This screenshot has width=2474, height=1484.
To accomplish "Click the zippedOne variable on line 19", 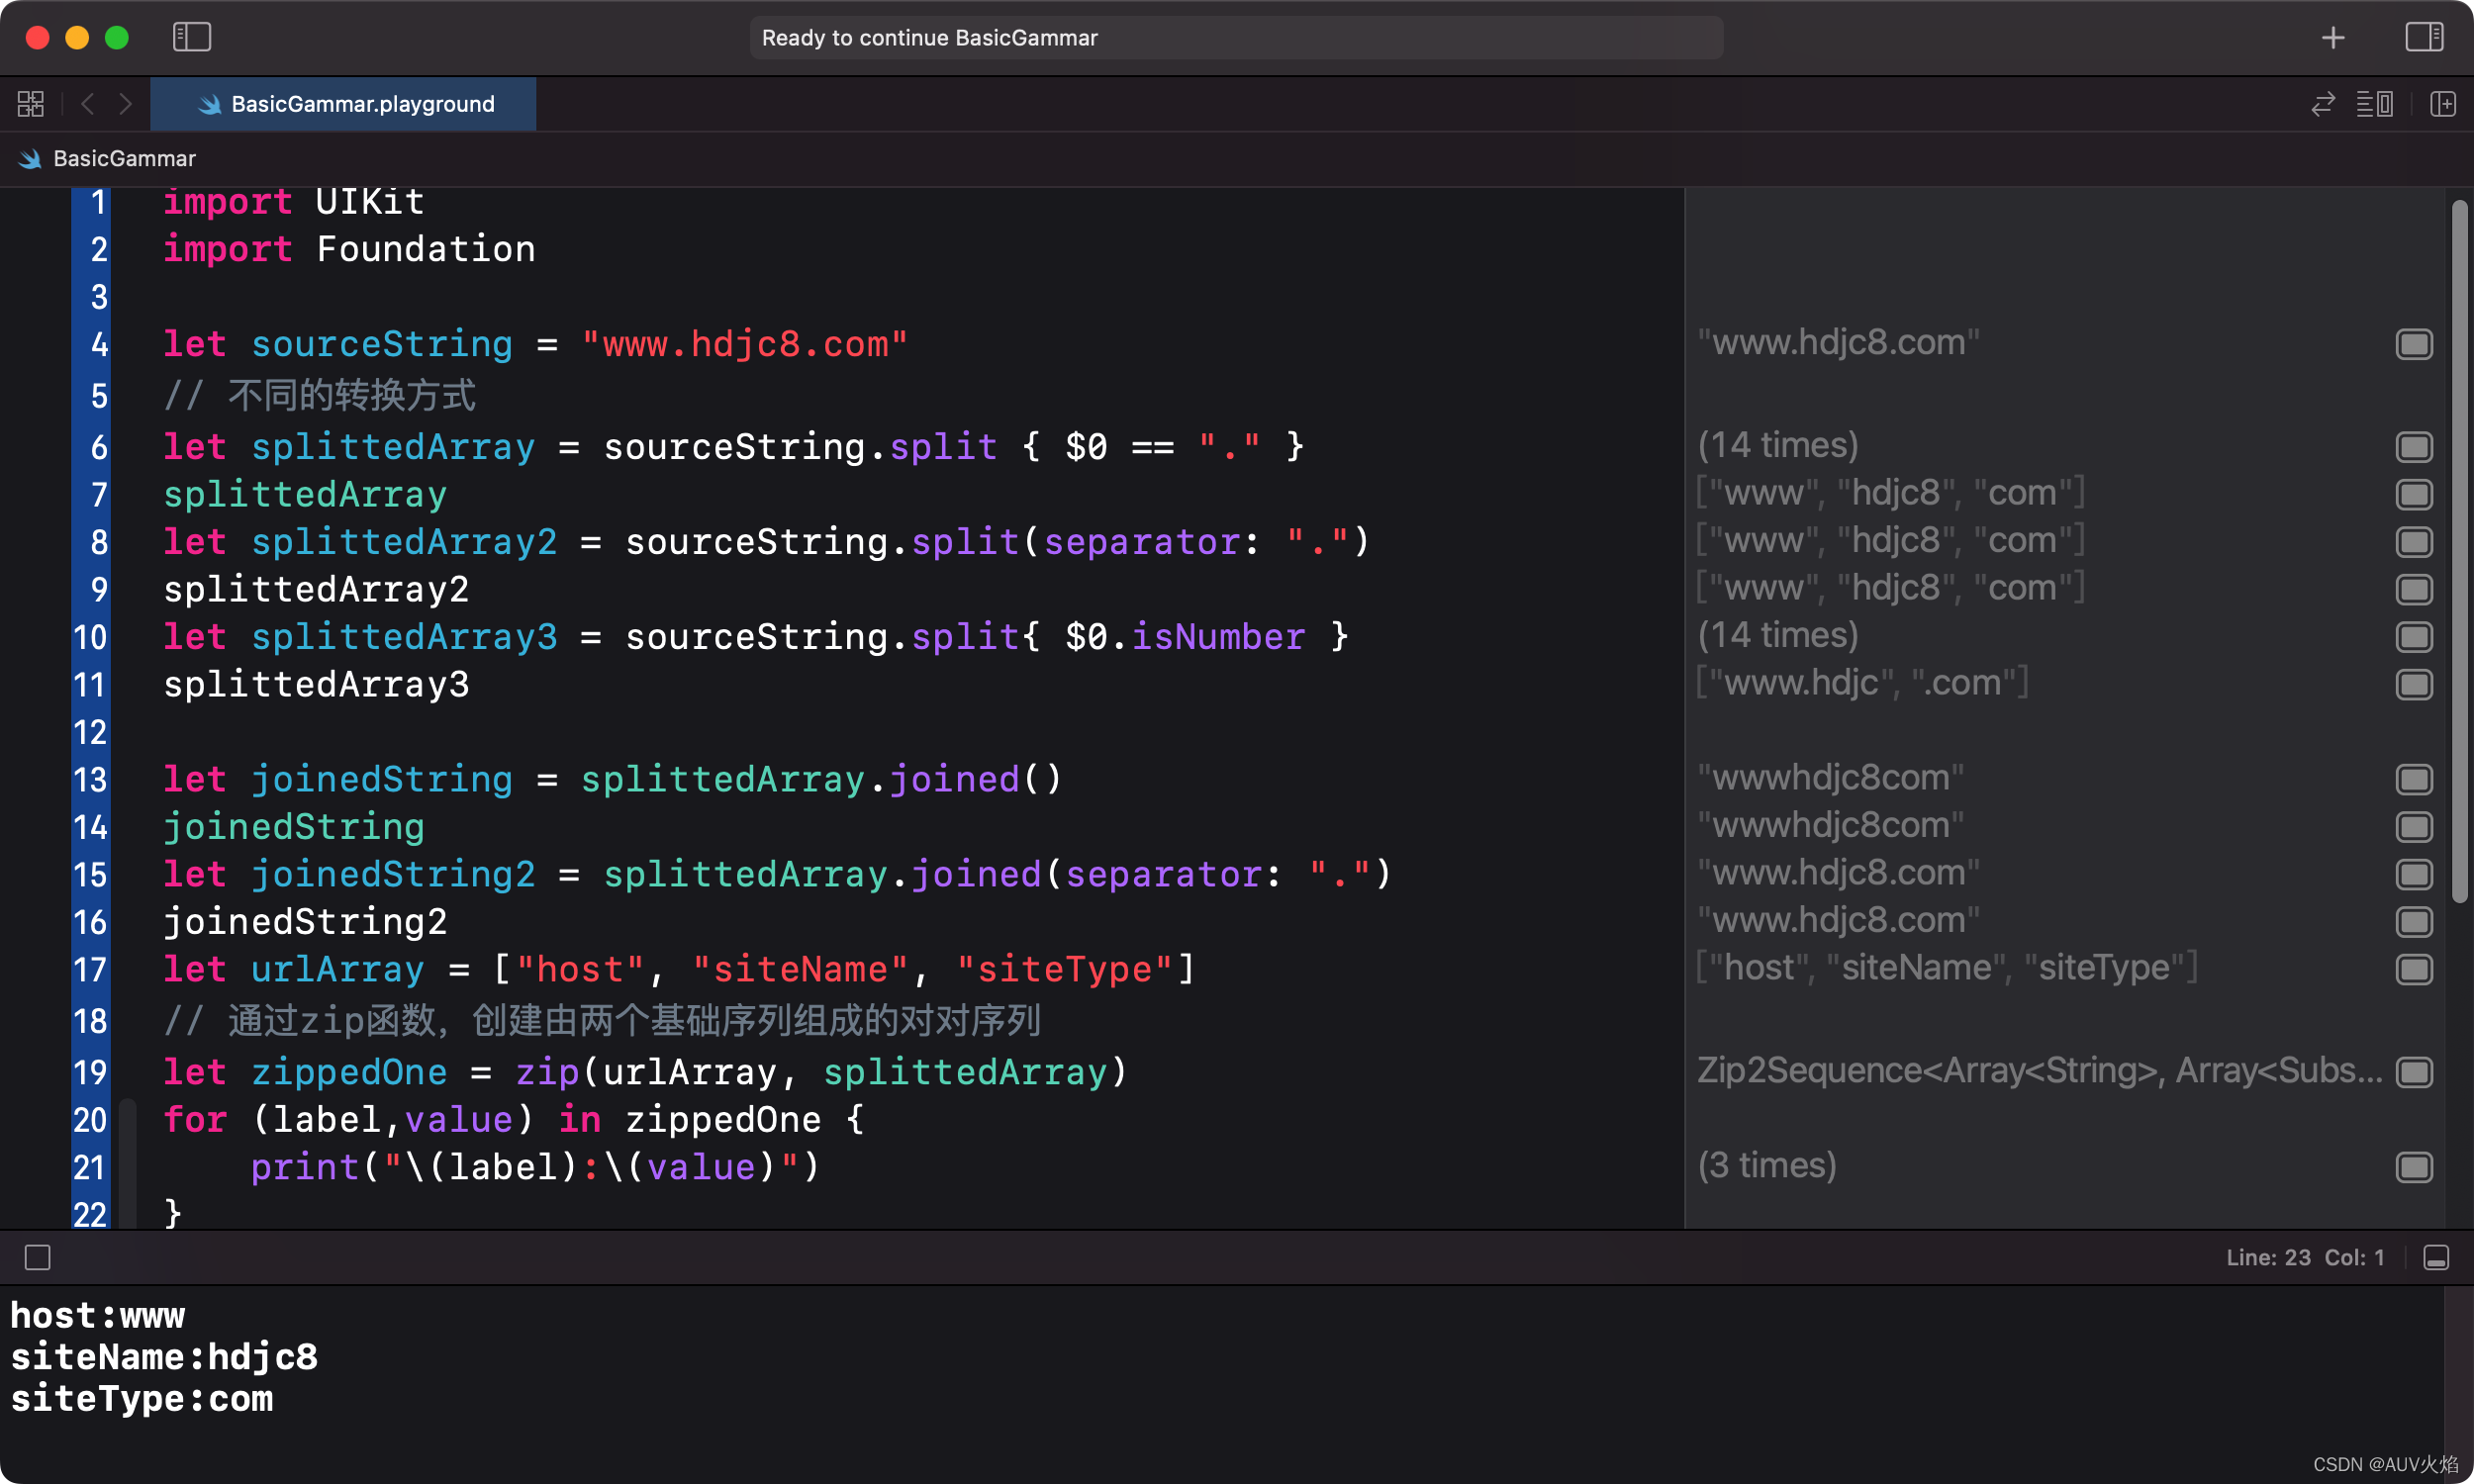I will click(x=349, y=1072).
